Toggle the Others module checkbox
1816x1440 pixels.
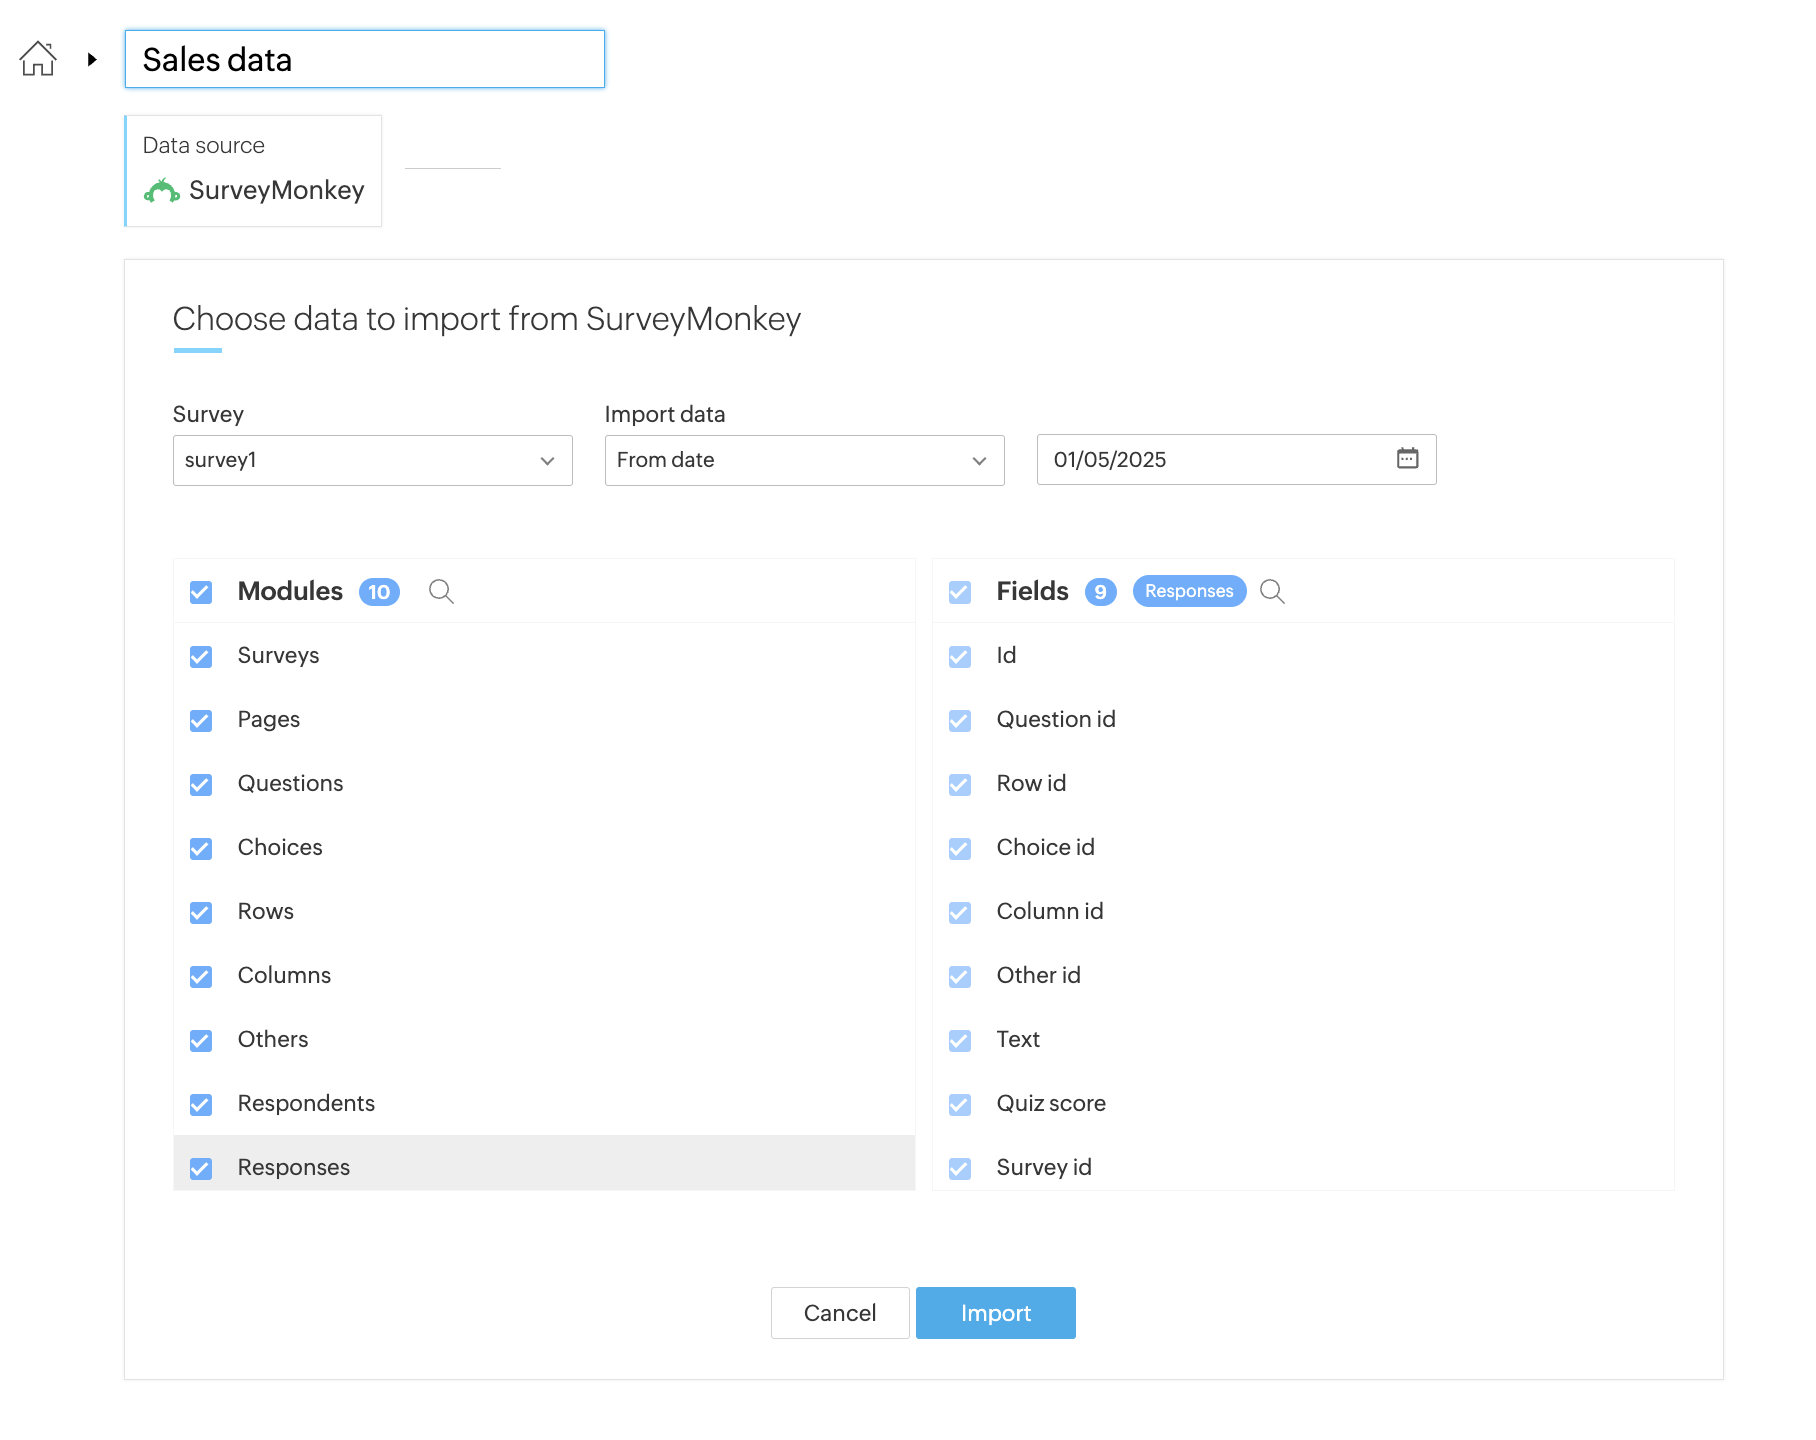pos(201,1040)
